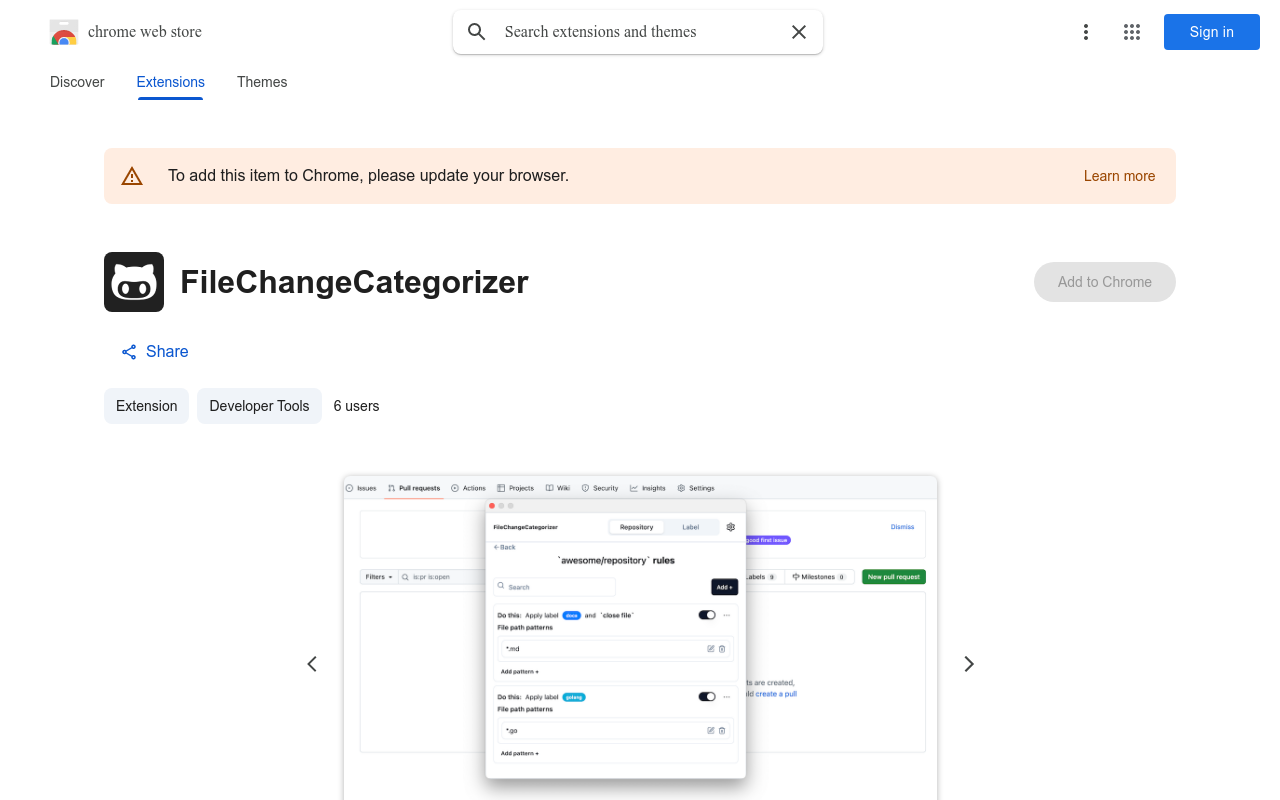Clear the search field with the X icon
The width and height of the screenshot is (1280, 800).
click(x=799, y=32)
